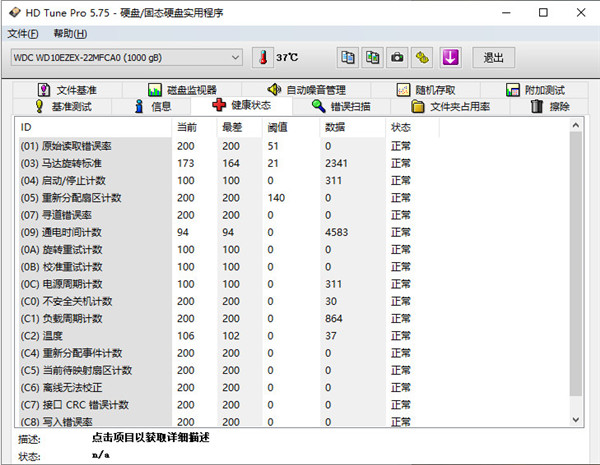Screen dimensions: 600x465
Task: Click the camera save screenshot icon
Action: click(x=397, y=57)
